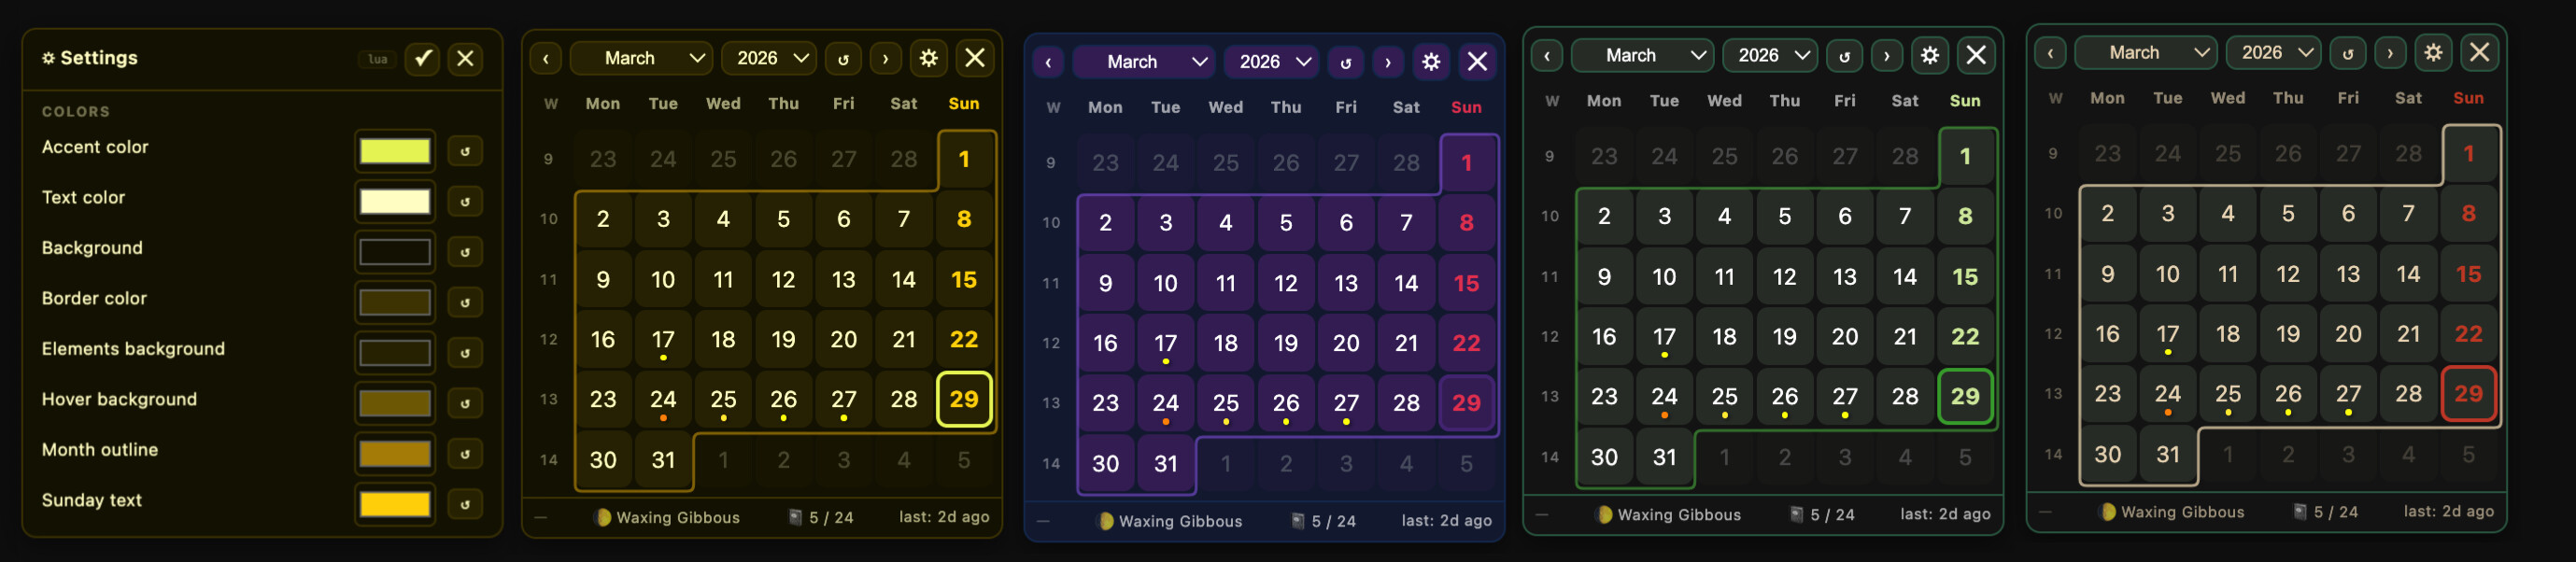This screenshot has width=2576, height=562.
Task: Click the lua button in Settings header
Action: (377, 59)
